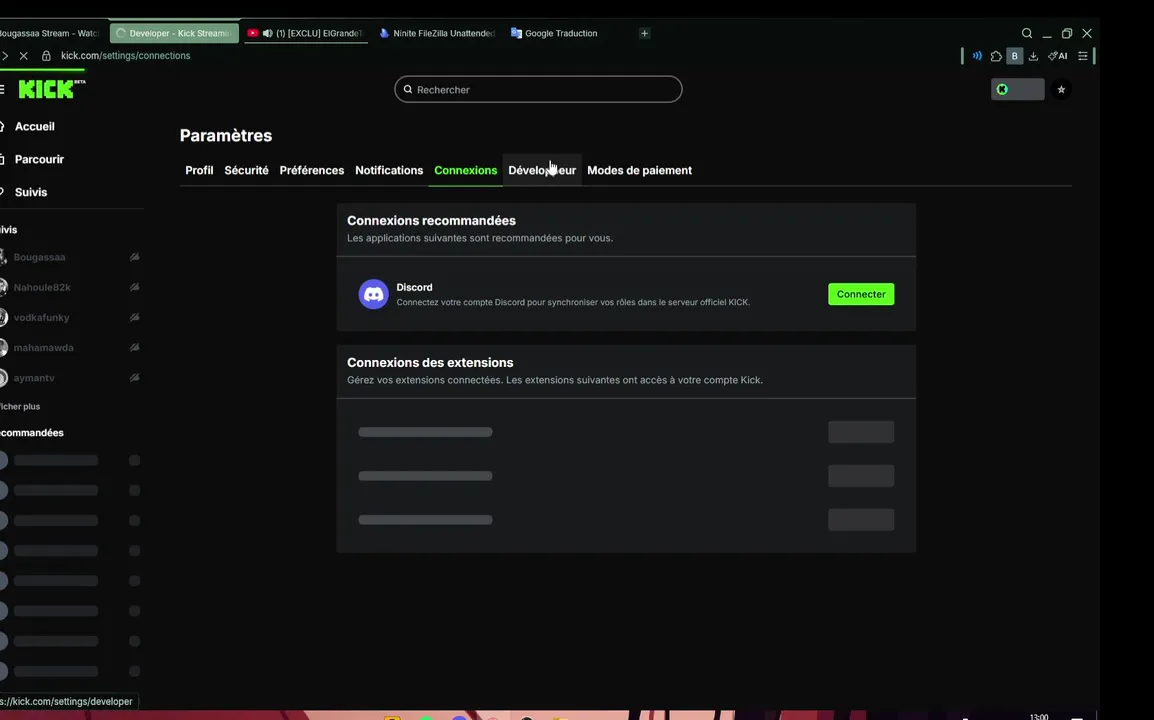Image resolution: width=1154 pixels, height=720 pixels.
Task: Open the Kick account avatar menu
Action: pyautogui.click(x=1017, y=89)
